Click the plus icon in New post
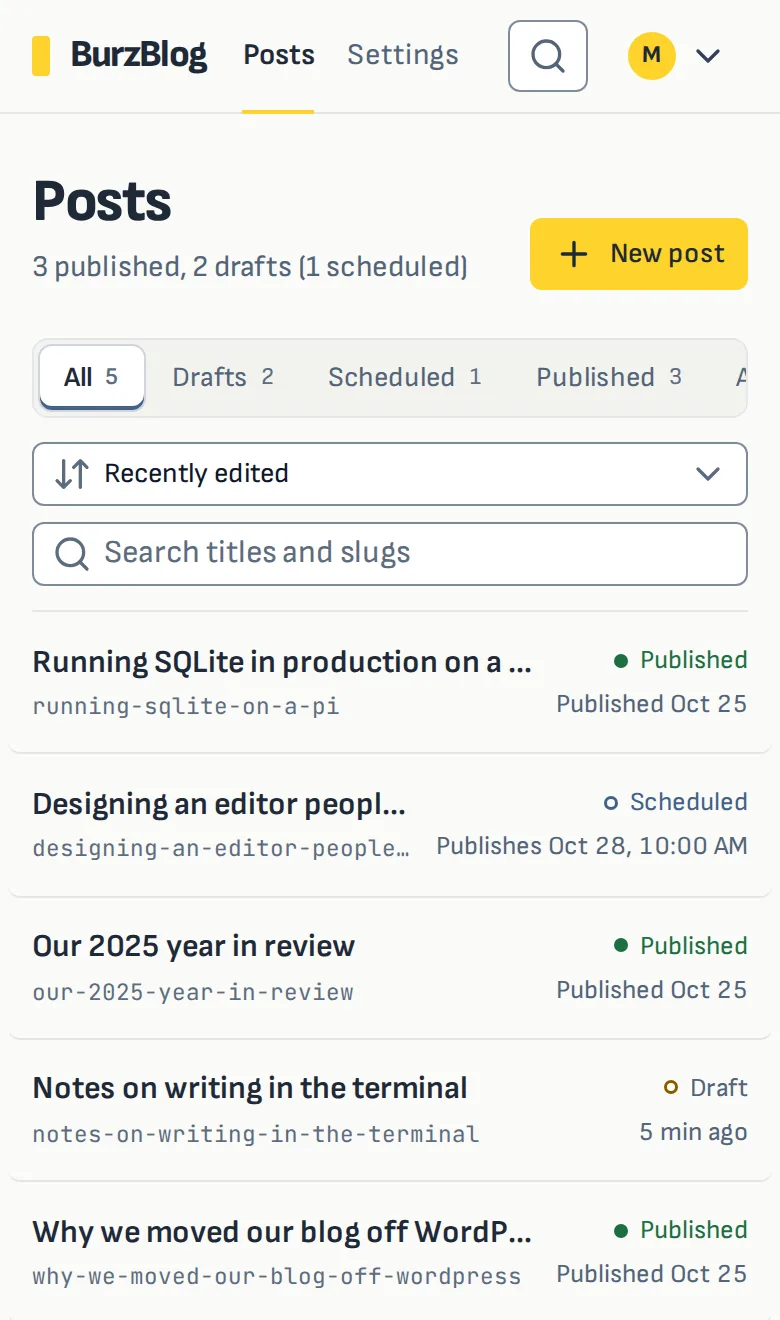The width and height of the screenshot is (780, 1320). click(x=574, y=254)
